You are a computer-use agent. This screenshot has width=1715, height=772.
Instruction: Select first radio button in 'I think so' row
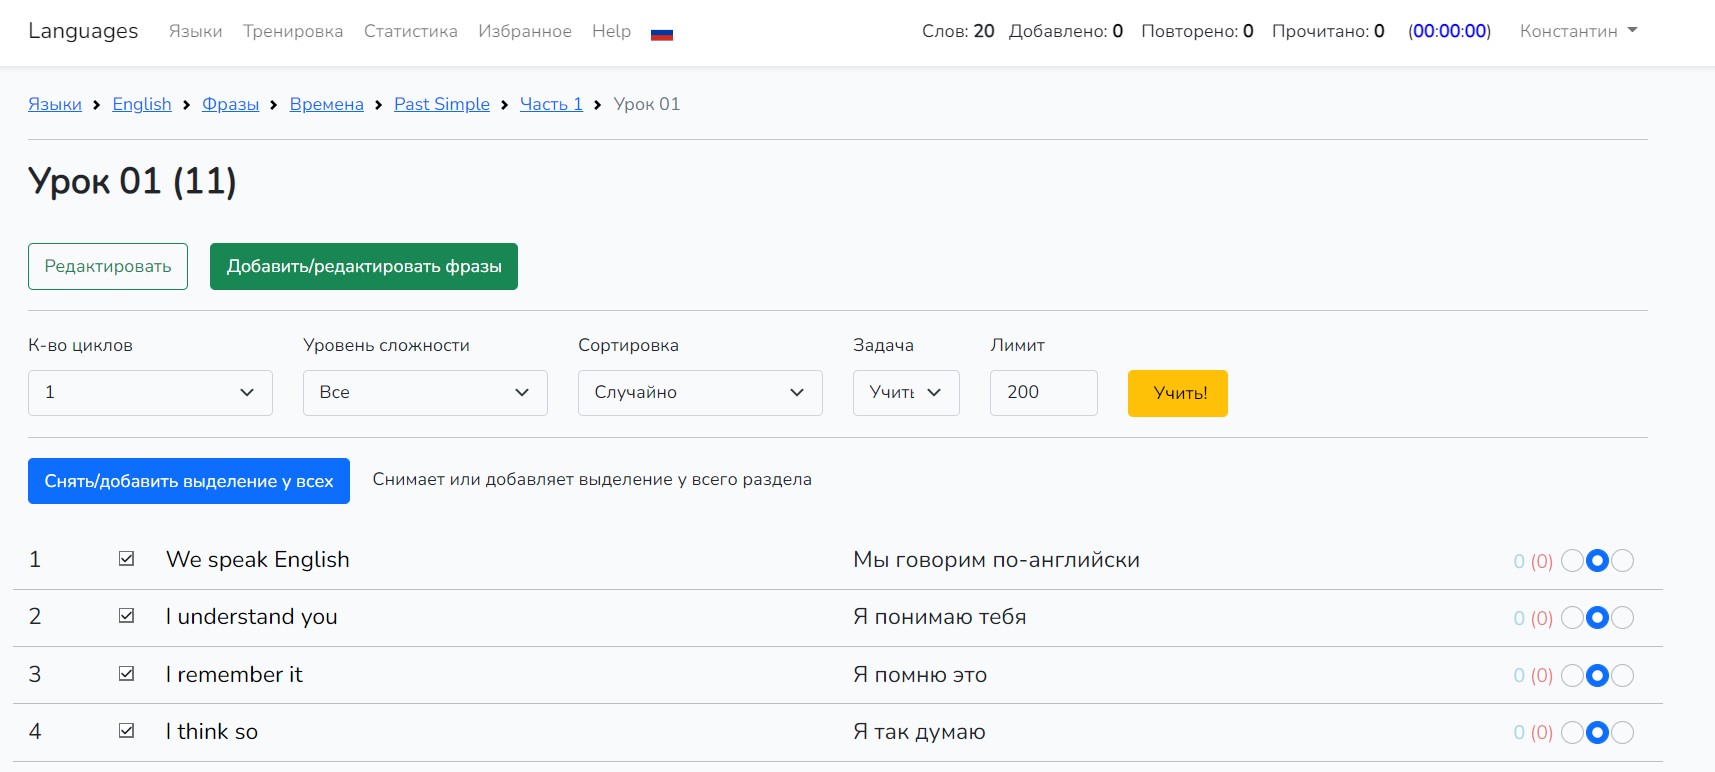[x=1572, y=733]
